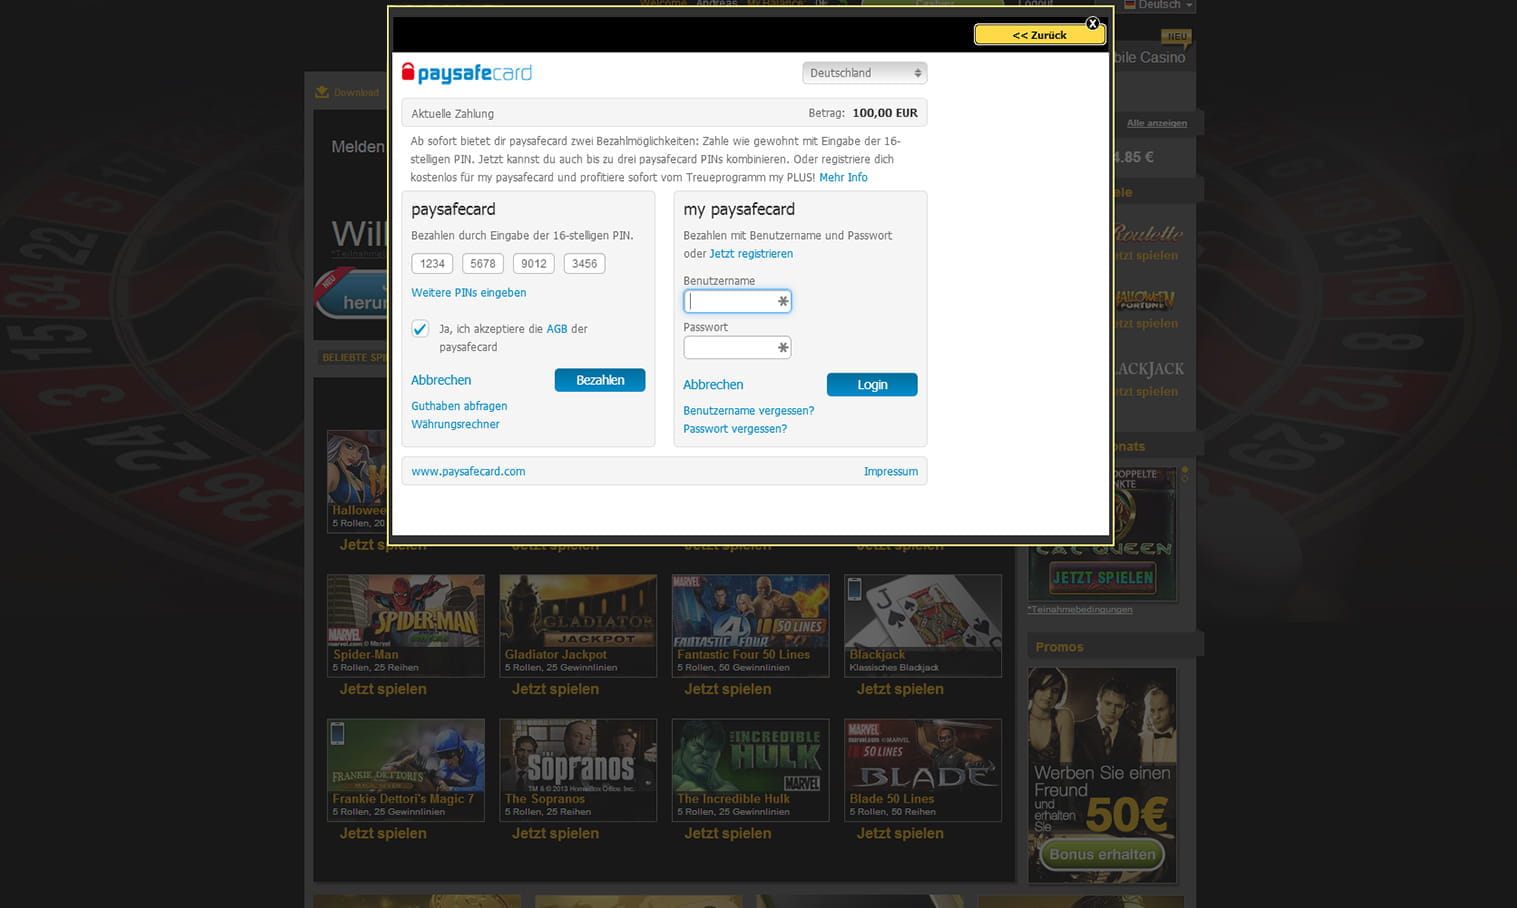Click the Download icon in the casino page

pos(322,92)
